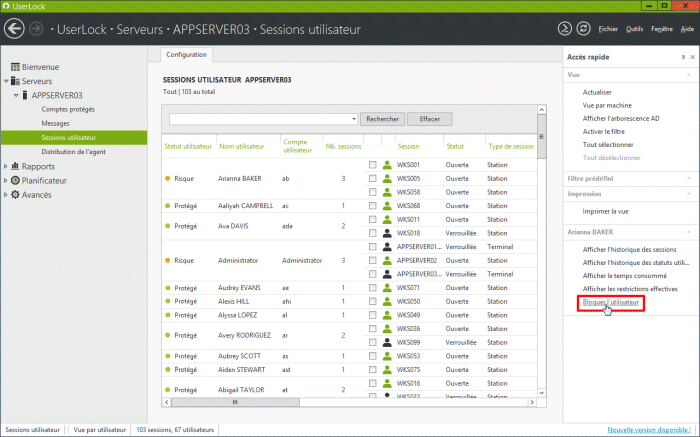Check the WKS049 session checkbox
The image size is (700, 437).
tap(372, 315)
